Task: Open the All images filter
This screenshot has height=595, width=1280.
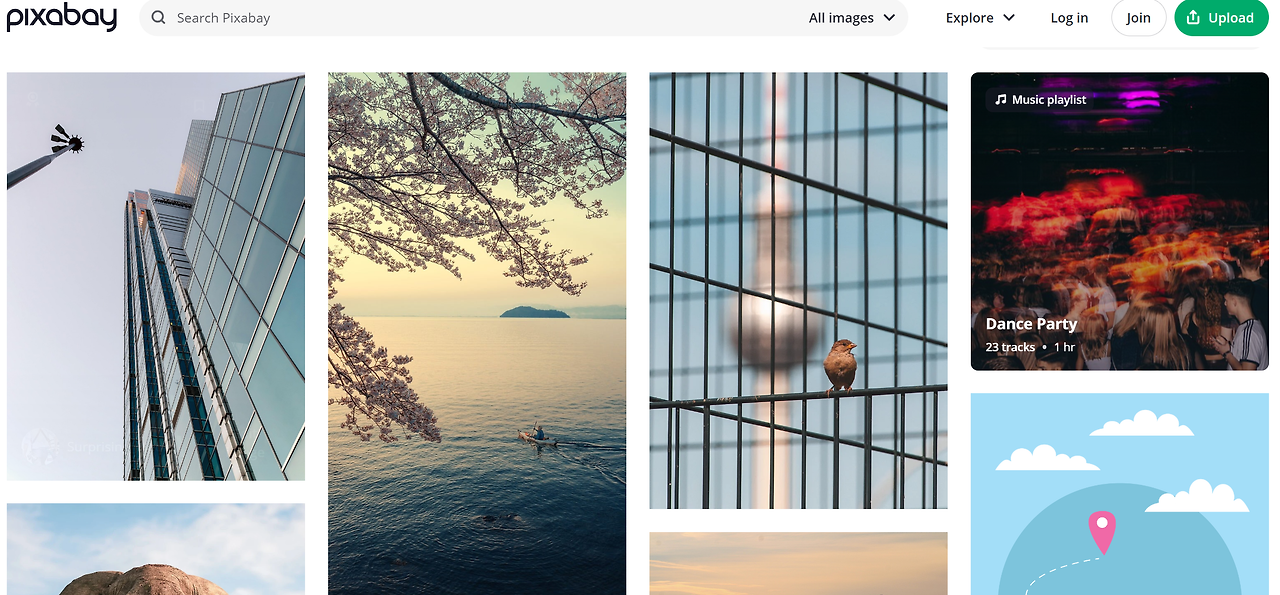Action: pos(852,18)
